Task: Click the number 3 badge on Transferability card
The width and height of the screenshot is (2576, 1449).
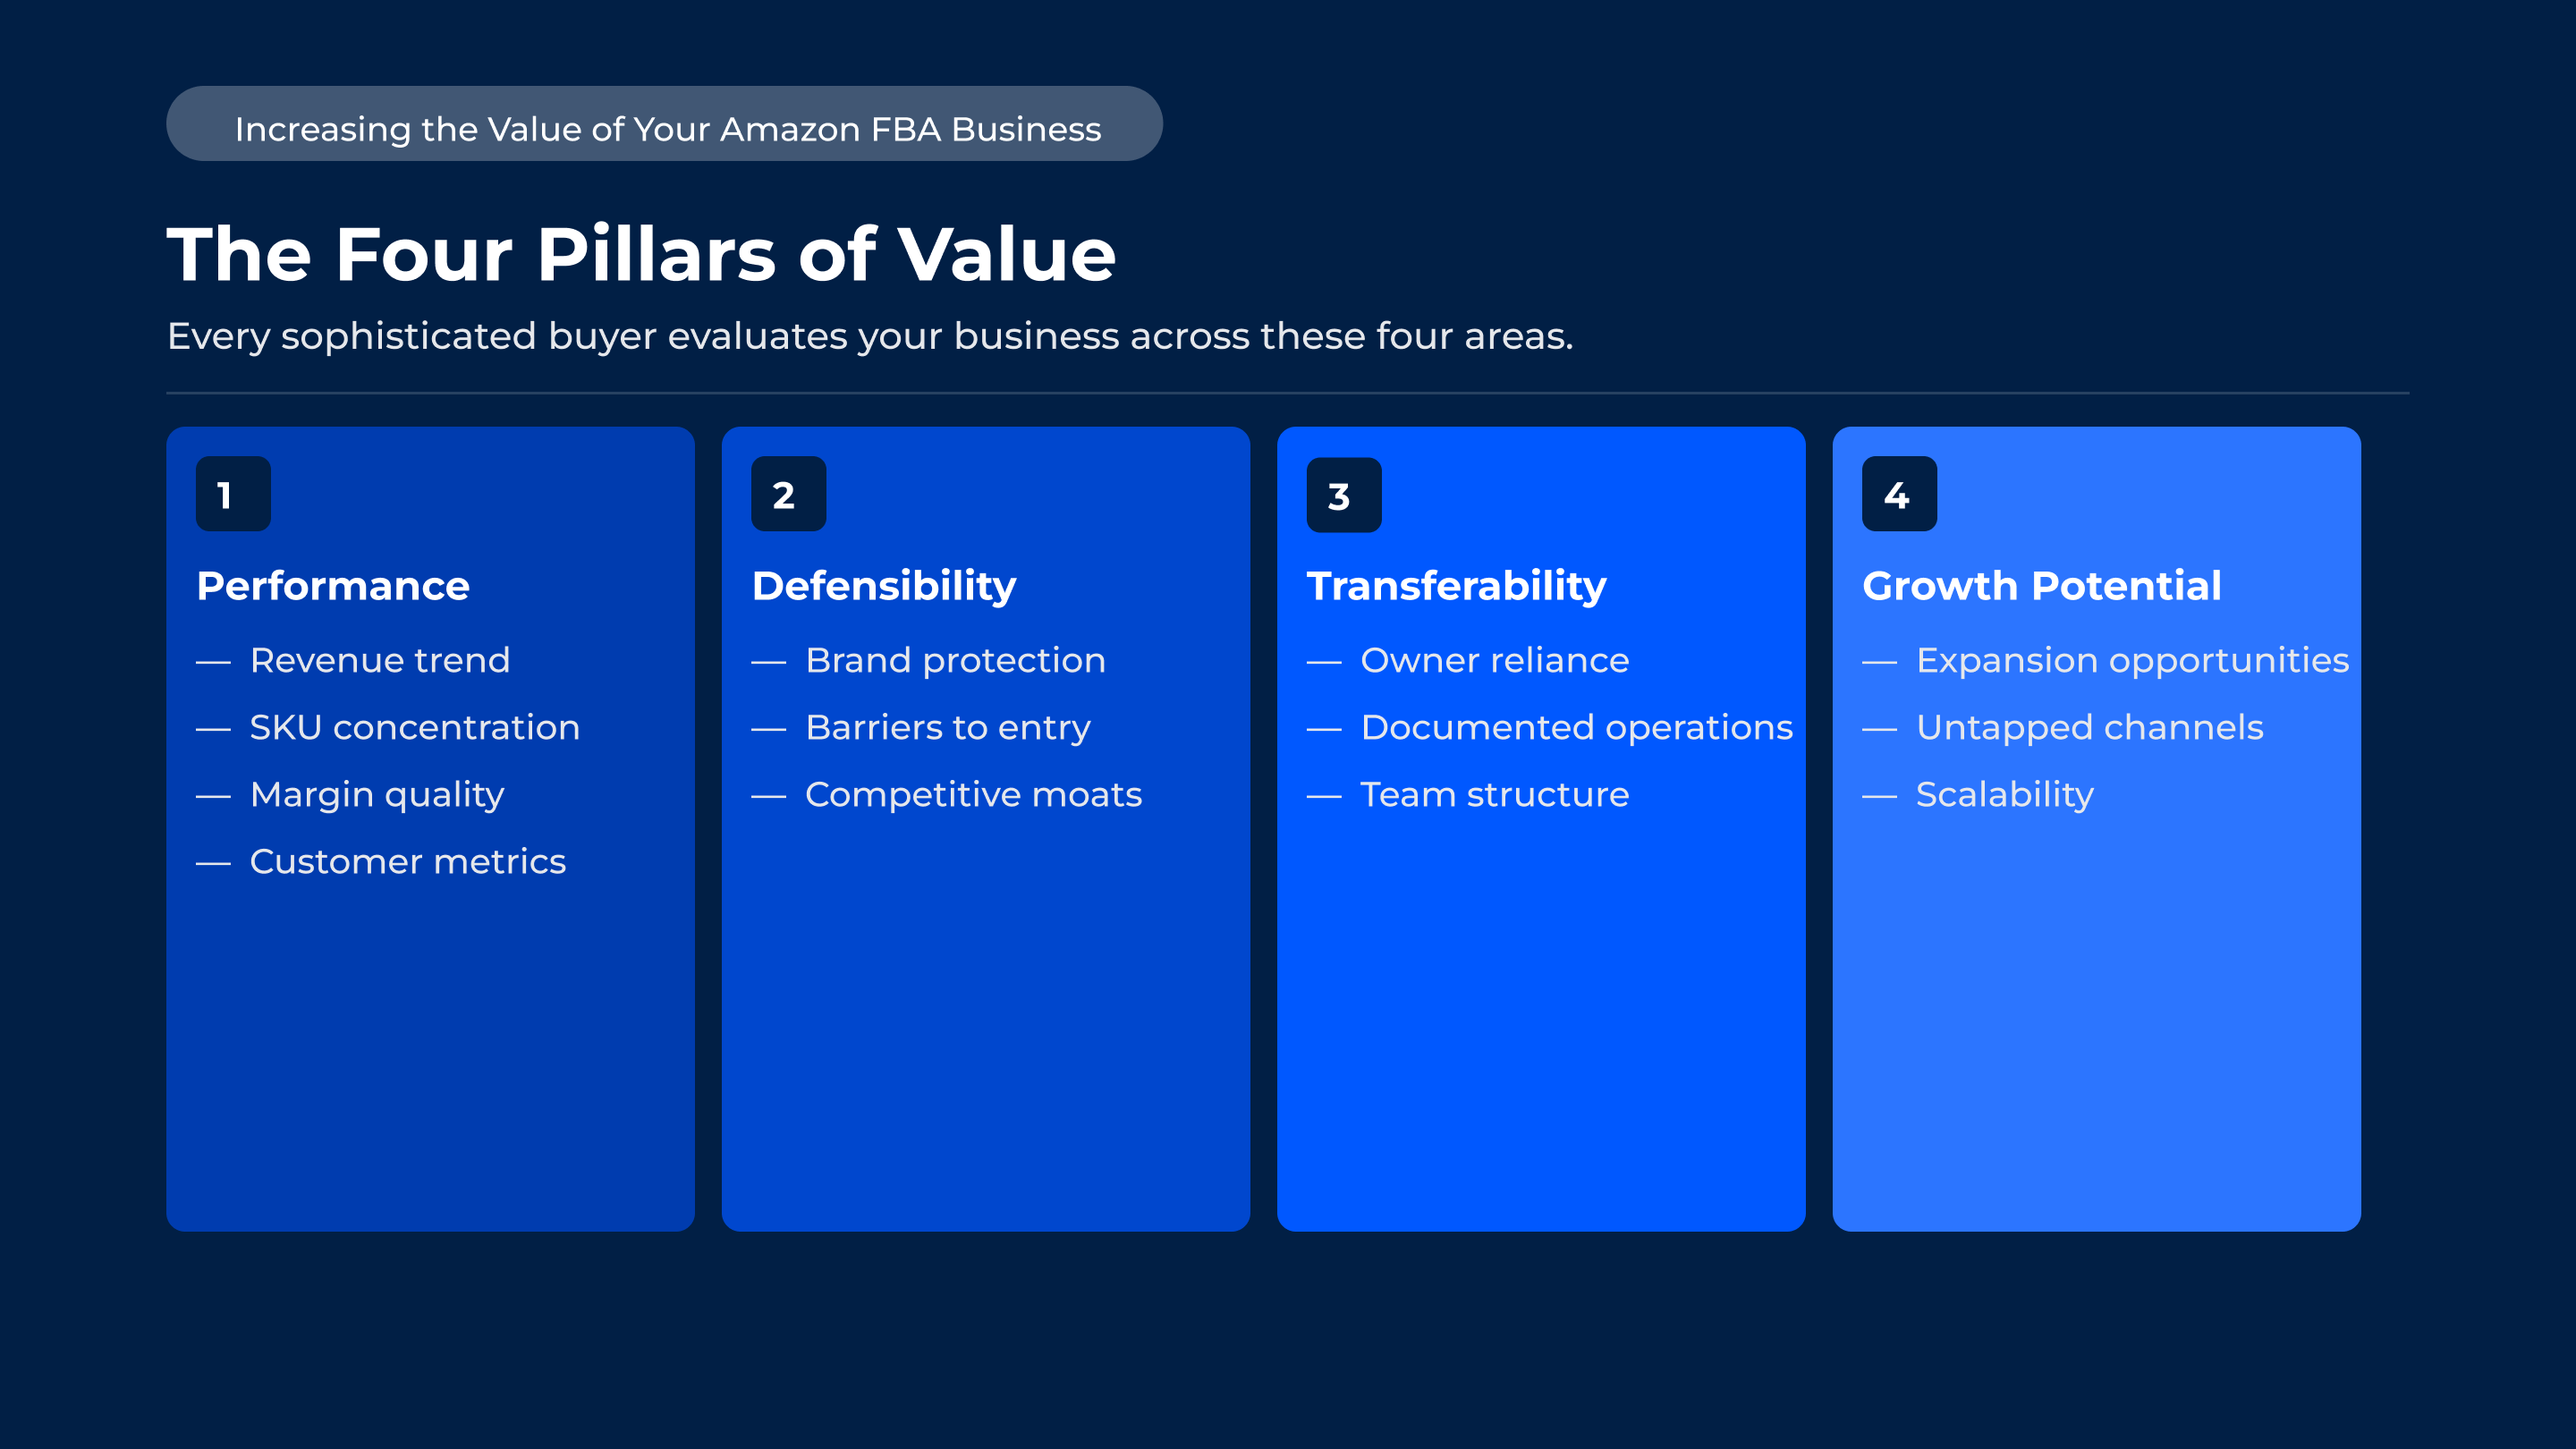Action: pos(1344,495)
